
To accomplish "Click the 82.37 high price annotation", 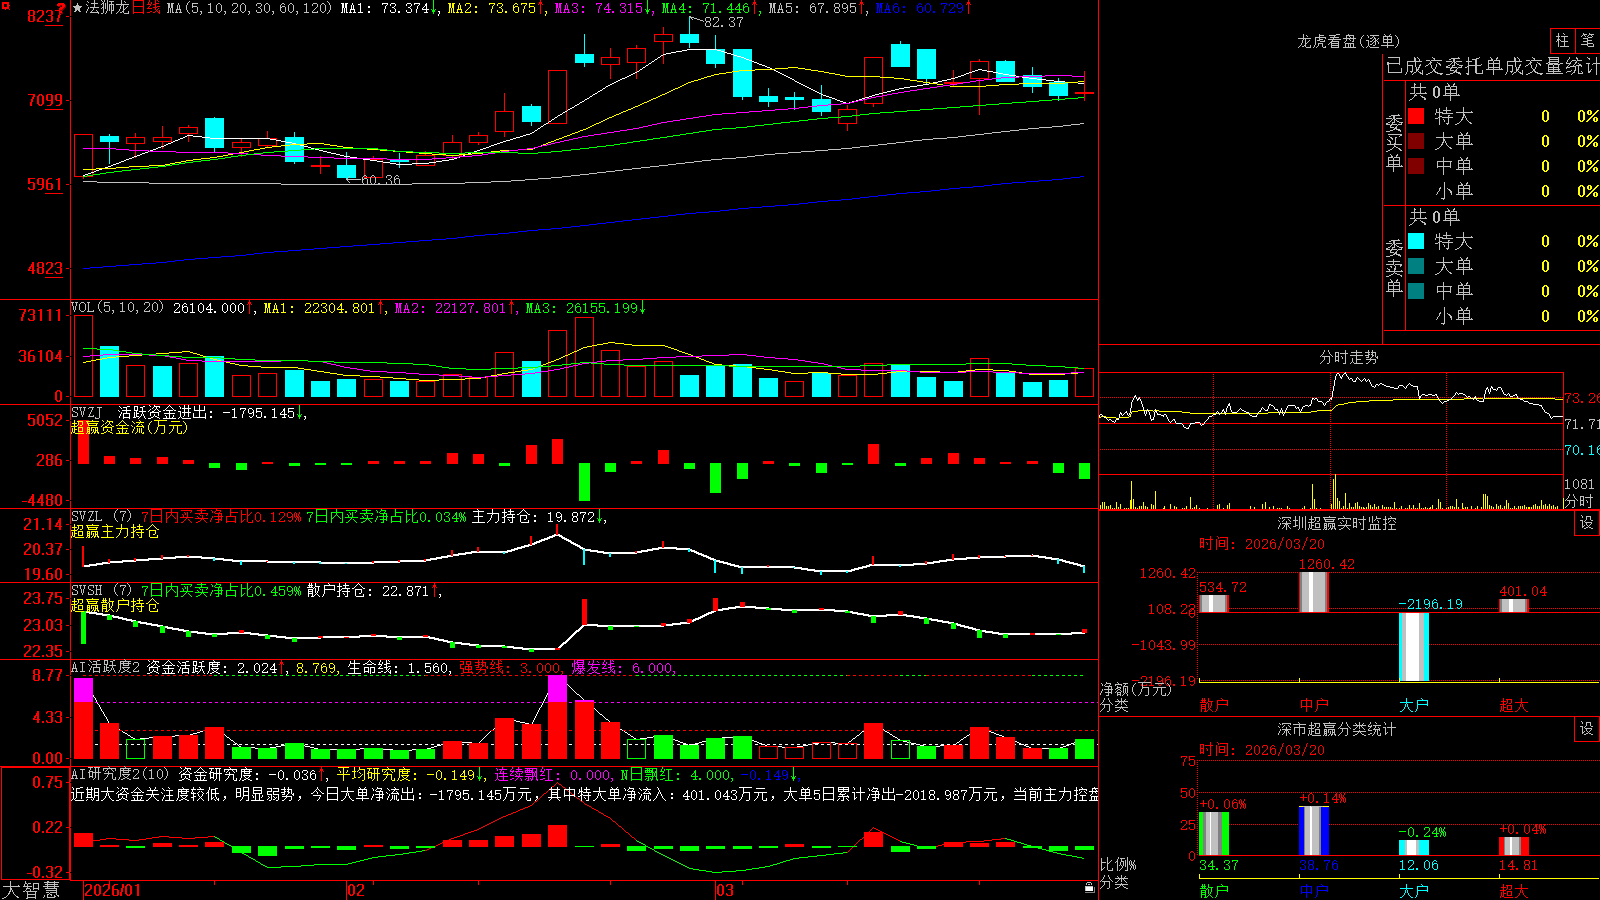I will [724, 22].
